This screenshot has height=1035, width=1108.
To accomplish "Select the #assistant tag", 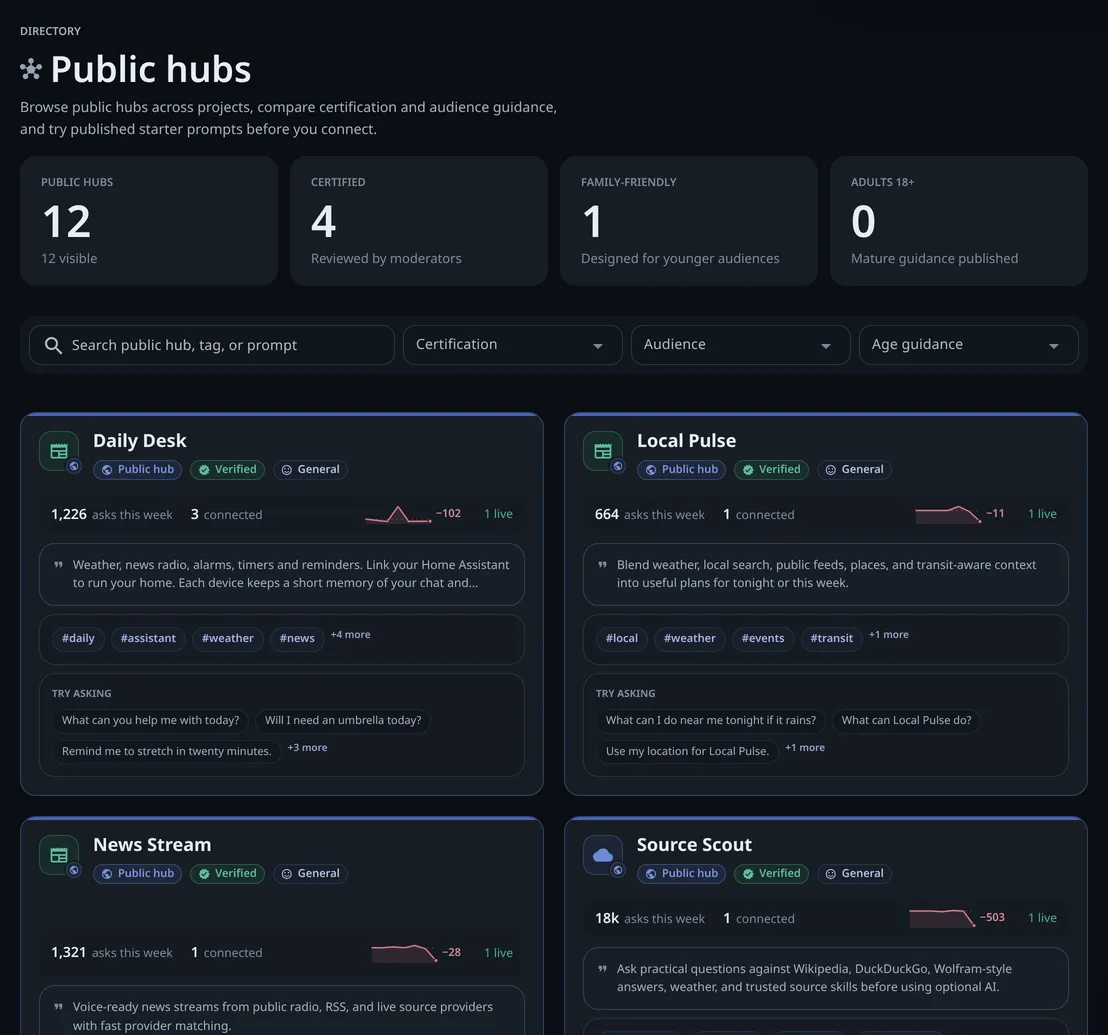I will 148,639.
